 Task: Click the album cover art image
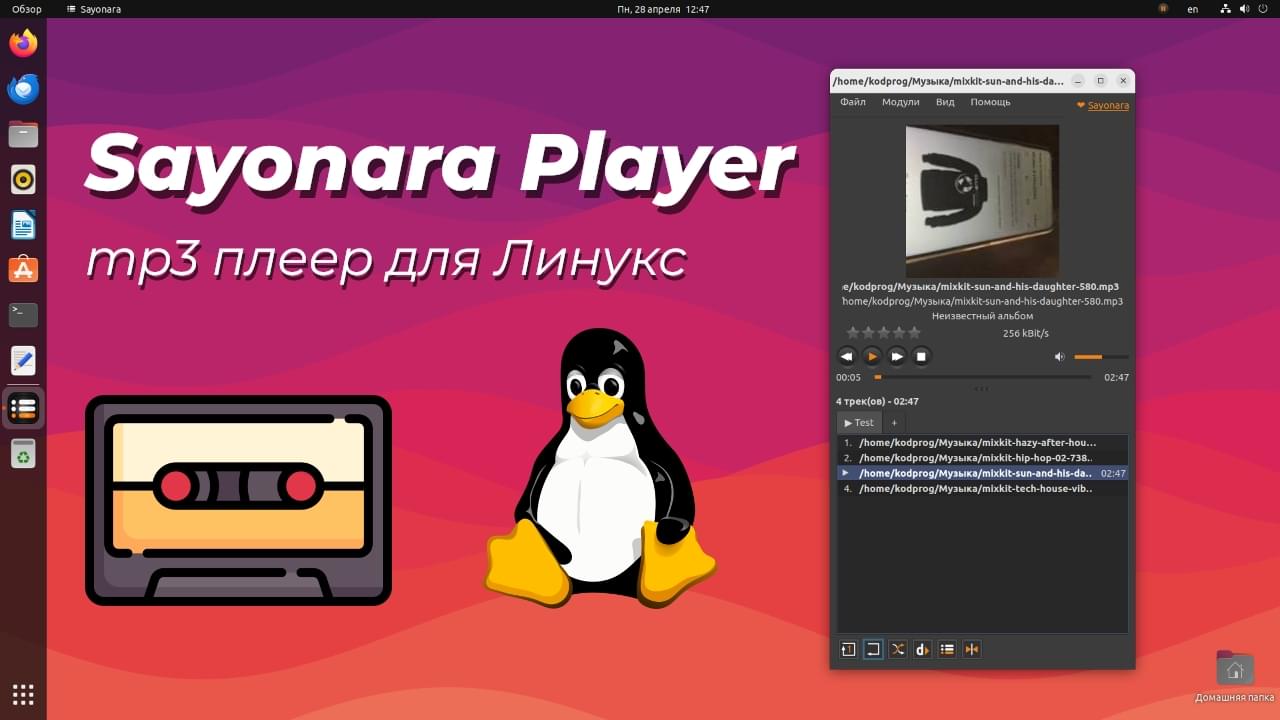click(982, 201)
